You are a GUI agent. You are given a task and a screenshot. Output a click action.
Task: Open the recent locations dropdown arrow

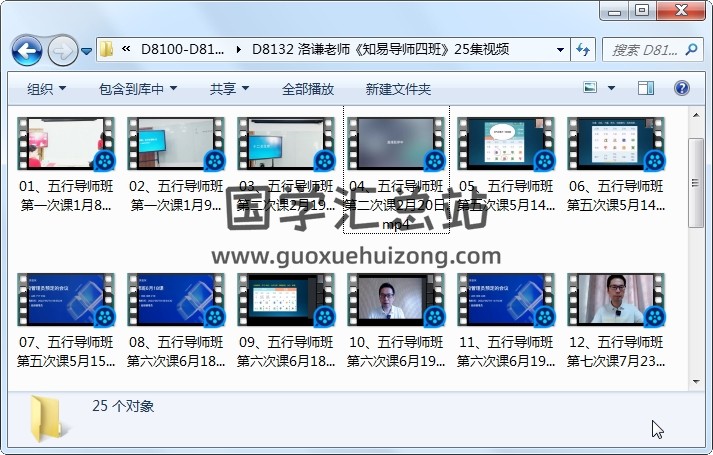(87, 50)
